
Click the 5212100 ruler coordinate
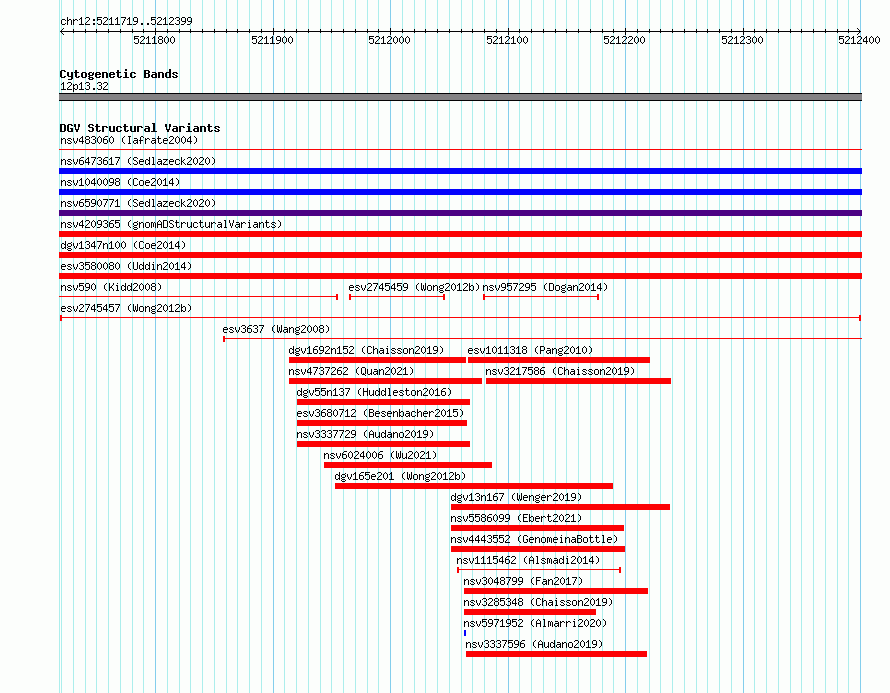507,40
